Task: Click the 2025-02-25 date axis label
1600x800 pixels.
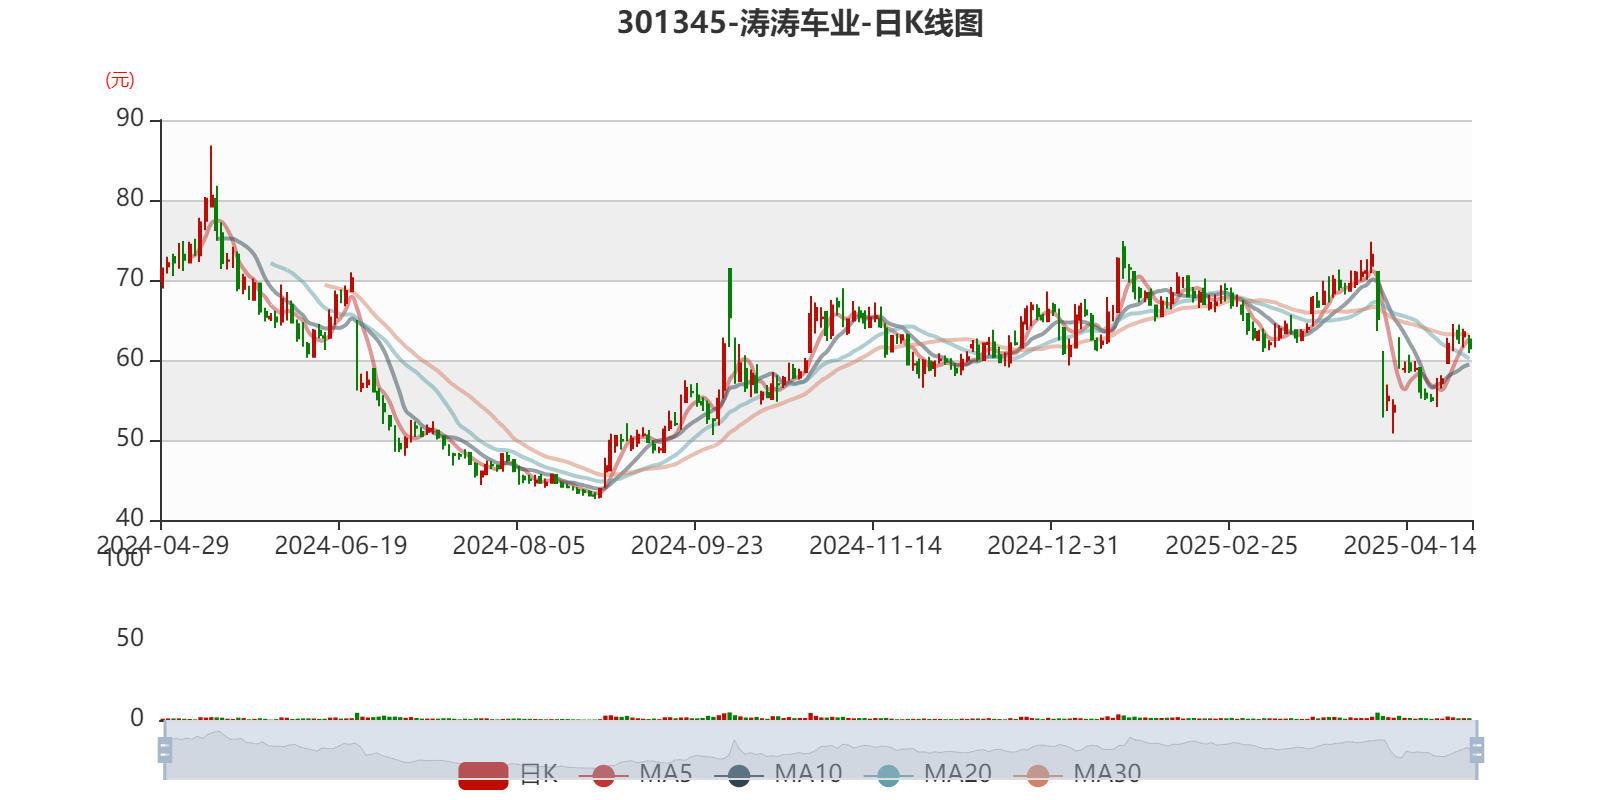Action: [1230, 545]
